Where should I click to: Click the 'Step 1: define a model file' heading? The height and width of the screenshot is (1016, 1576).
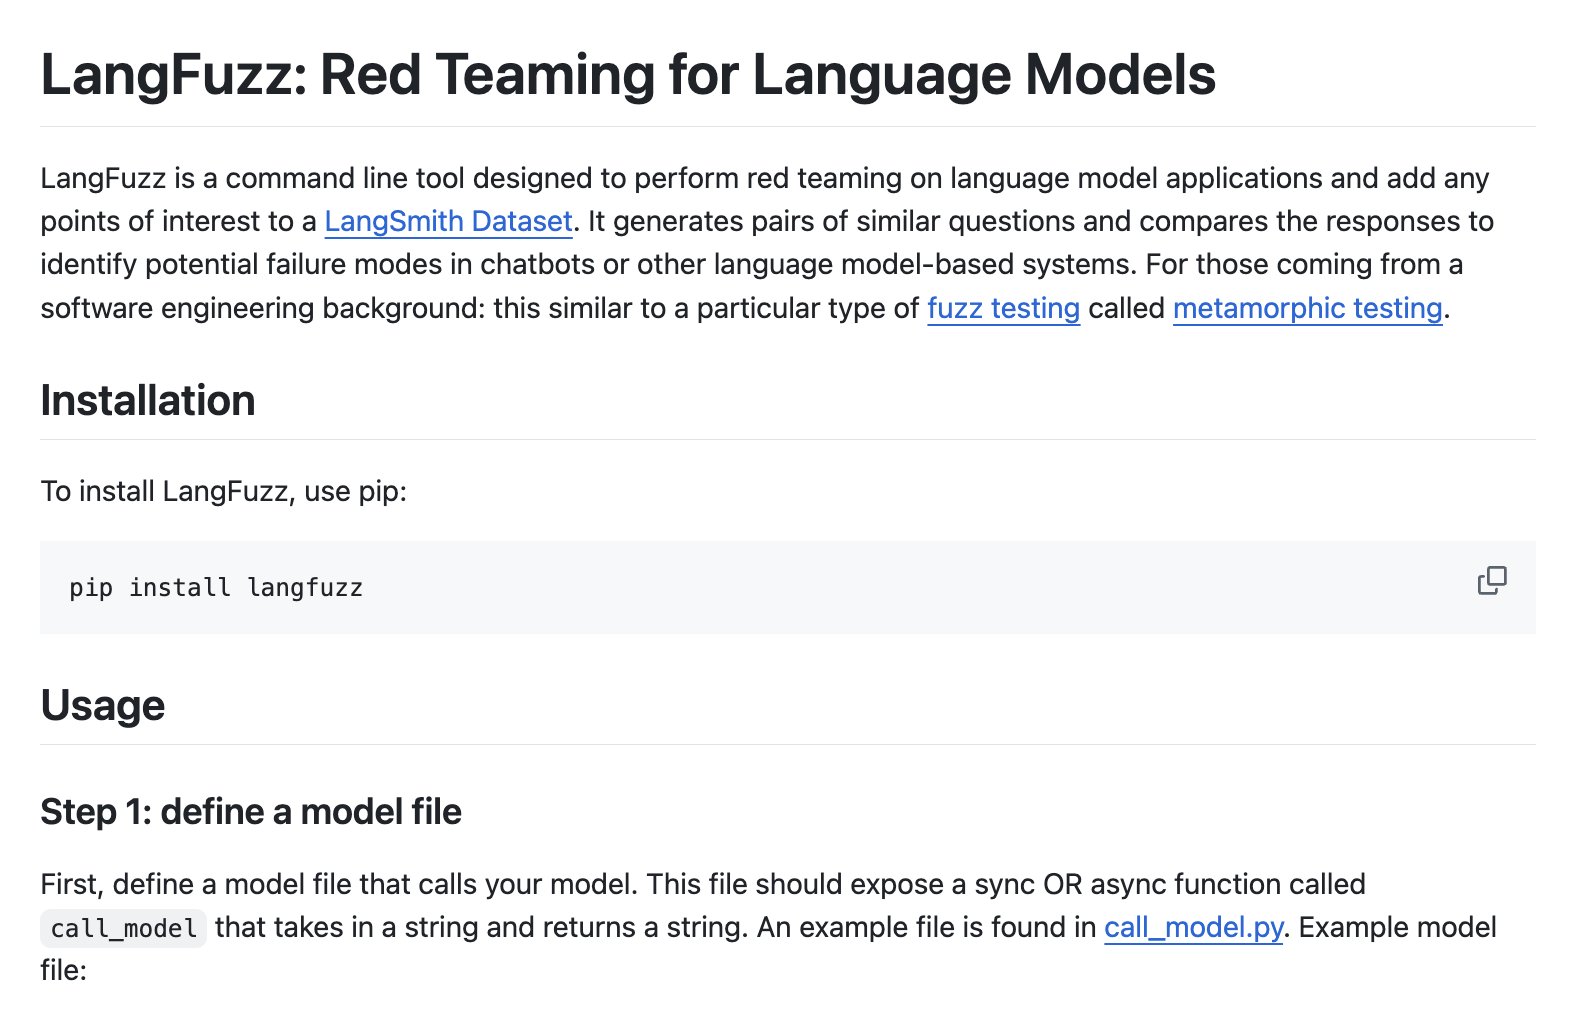coord(251,812)
